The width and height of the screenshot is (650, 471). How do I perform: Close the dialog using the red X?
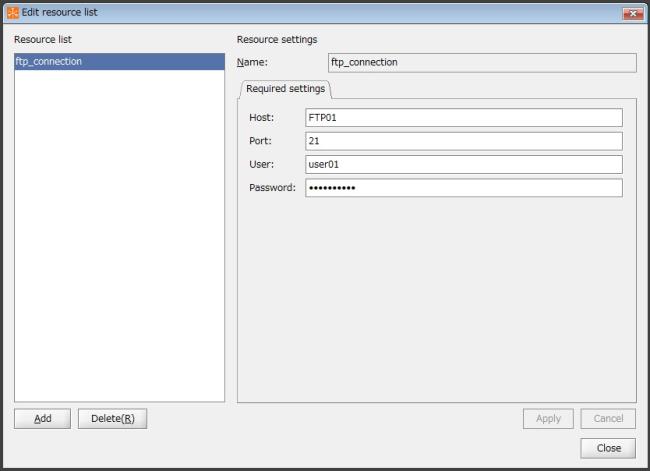631,14
